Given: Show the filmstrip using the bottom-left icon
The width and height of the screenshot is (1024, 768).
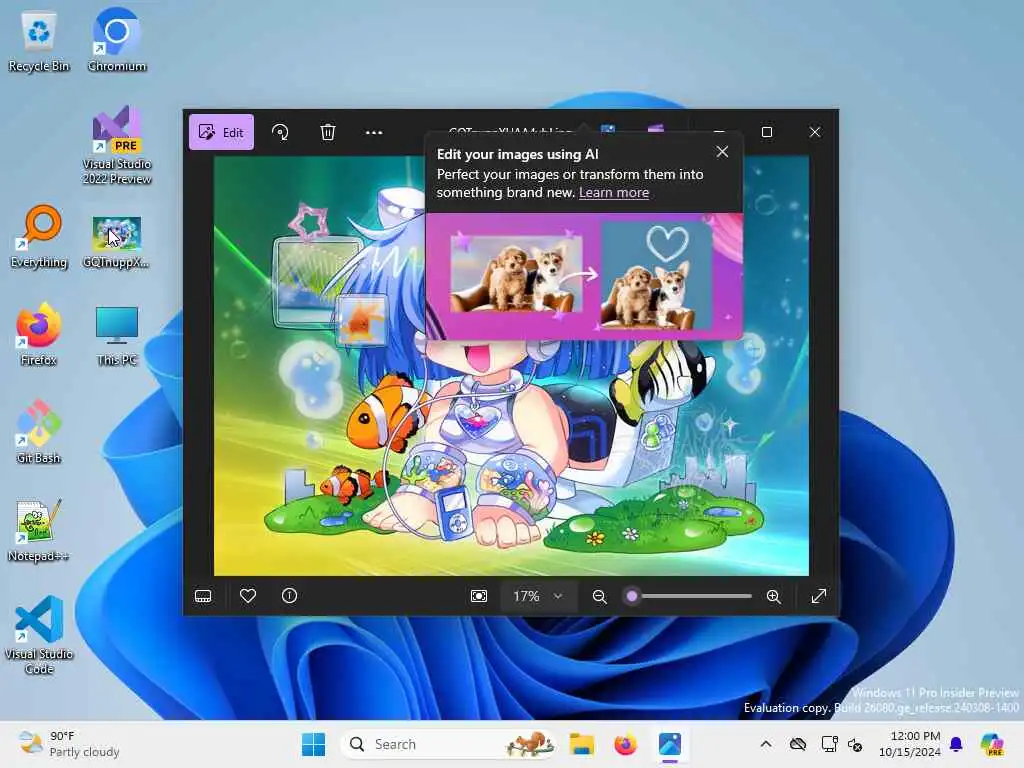Looking at the screenshot, I should click(x=203, y=596).
